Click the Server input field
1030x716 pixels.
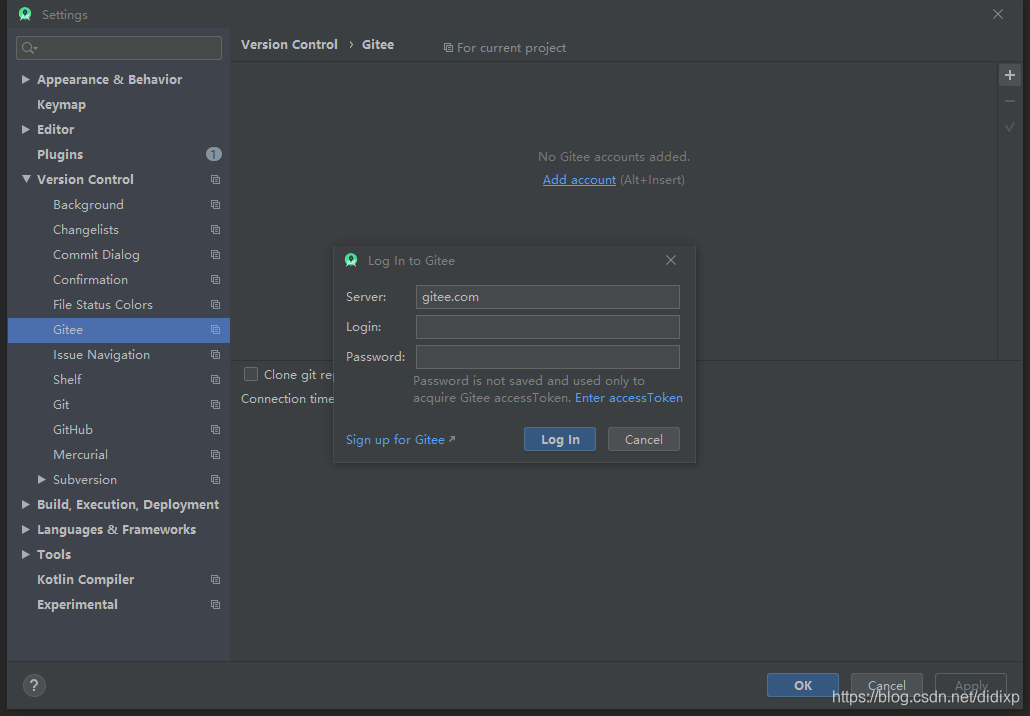547,297
